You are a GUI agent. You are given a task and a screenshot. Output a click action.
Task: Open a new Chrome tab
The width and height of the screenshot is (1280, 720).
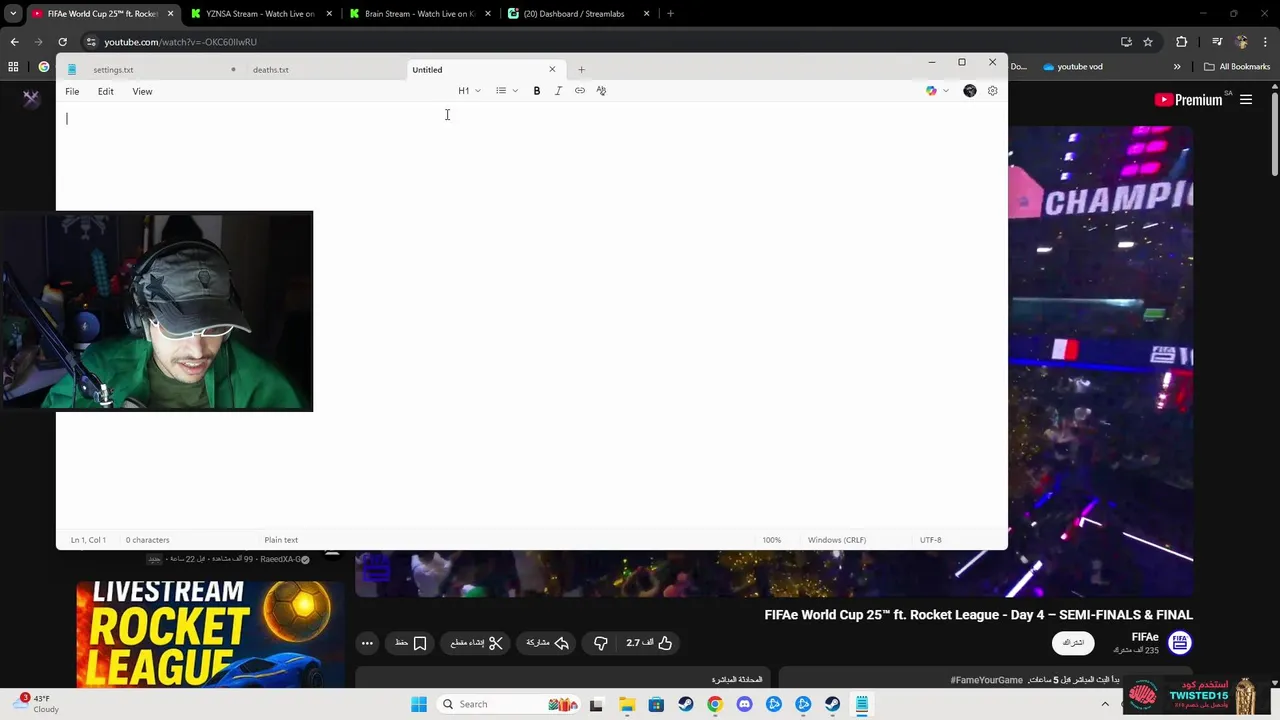(670, 14)
